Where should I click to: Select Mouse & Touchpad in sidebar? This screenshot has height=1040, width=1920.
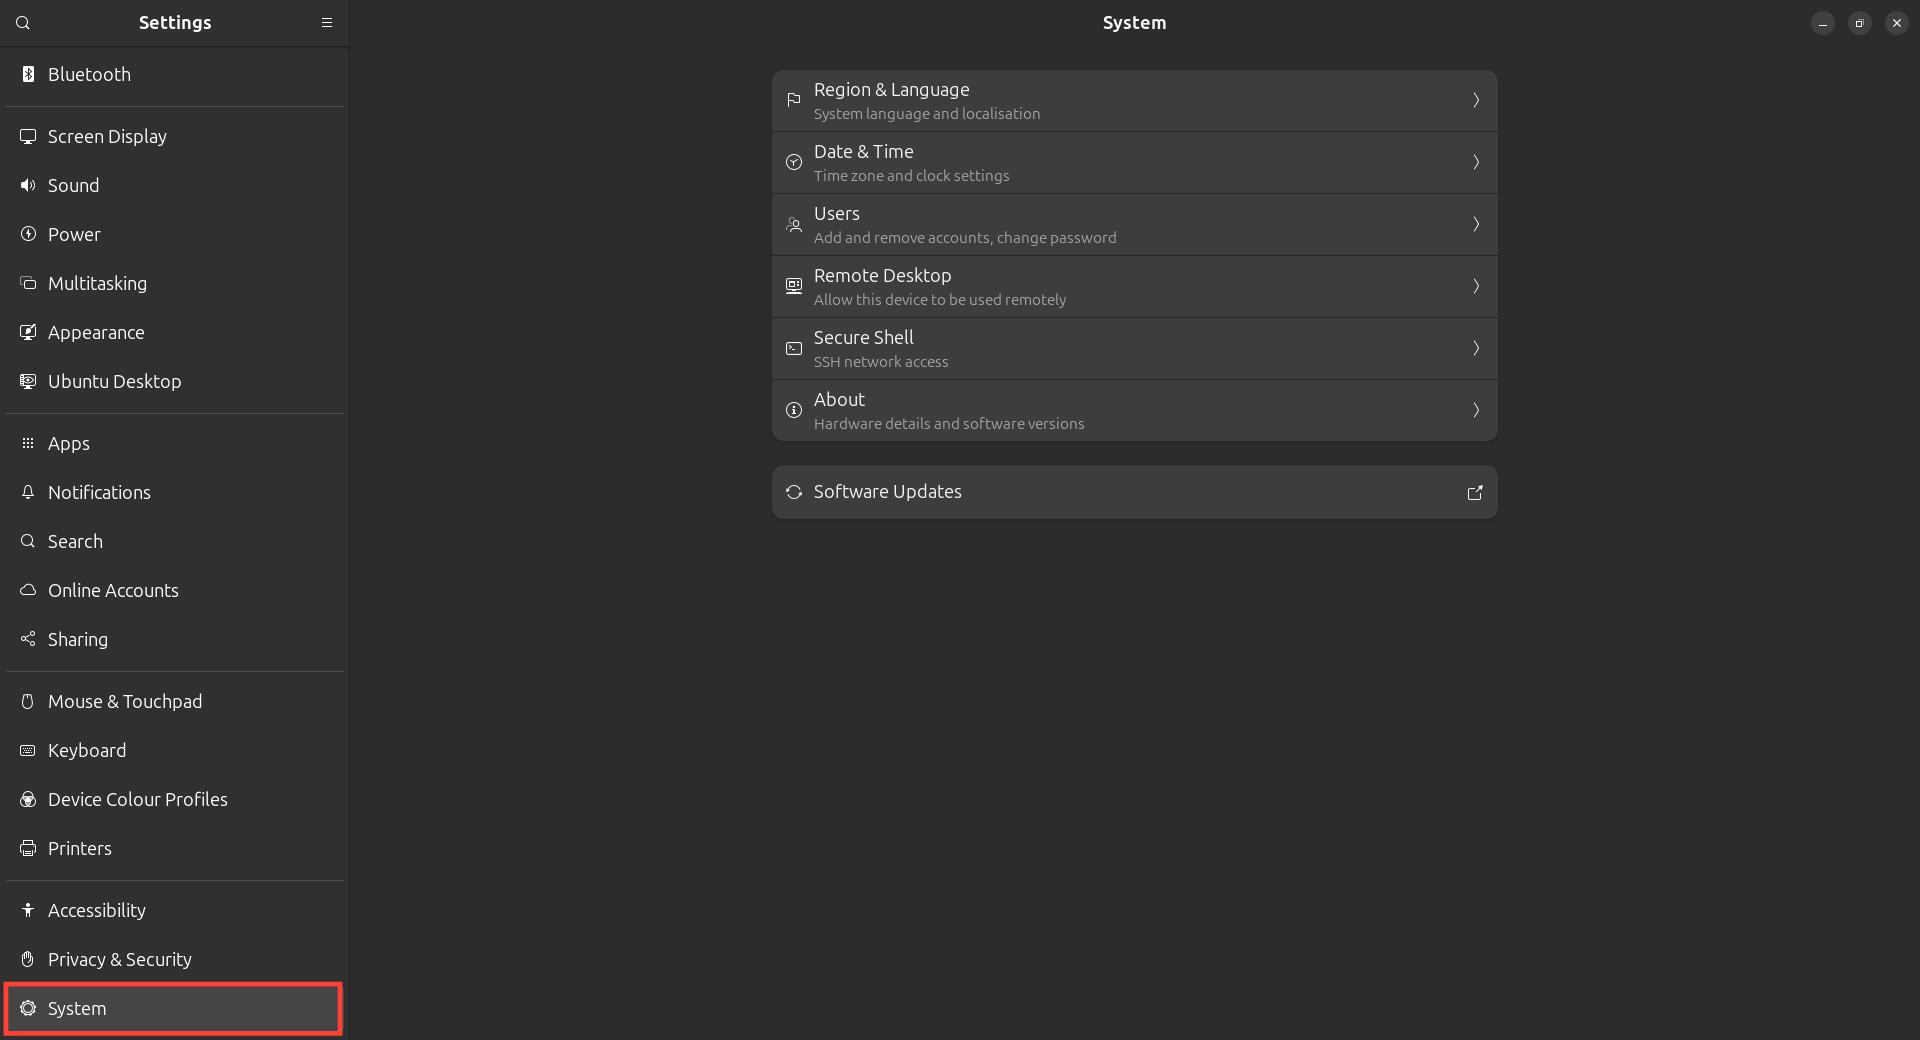(125, 701)
